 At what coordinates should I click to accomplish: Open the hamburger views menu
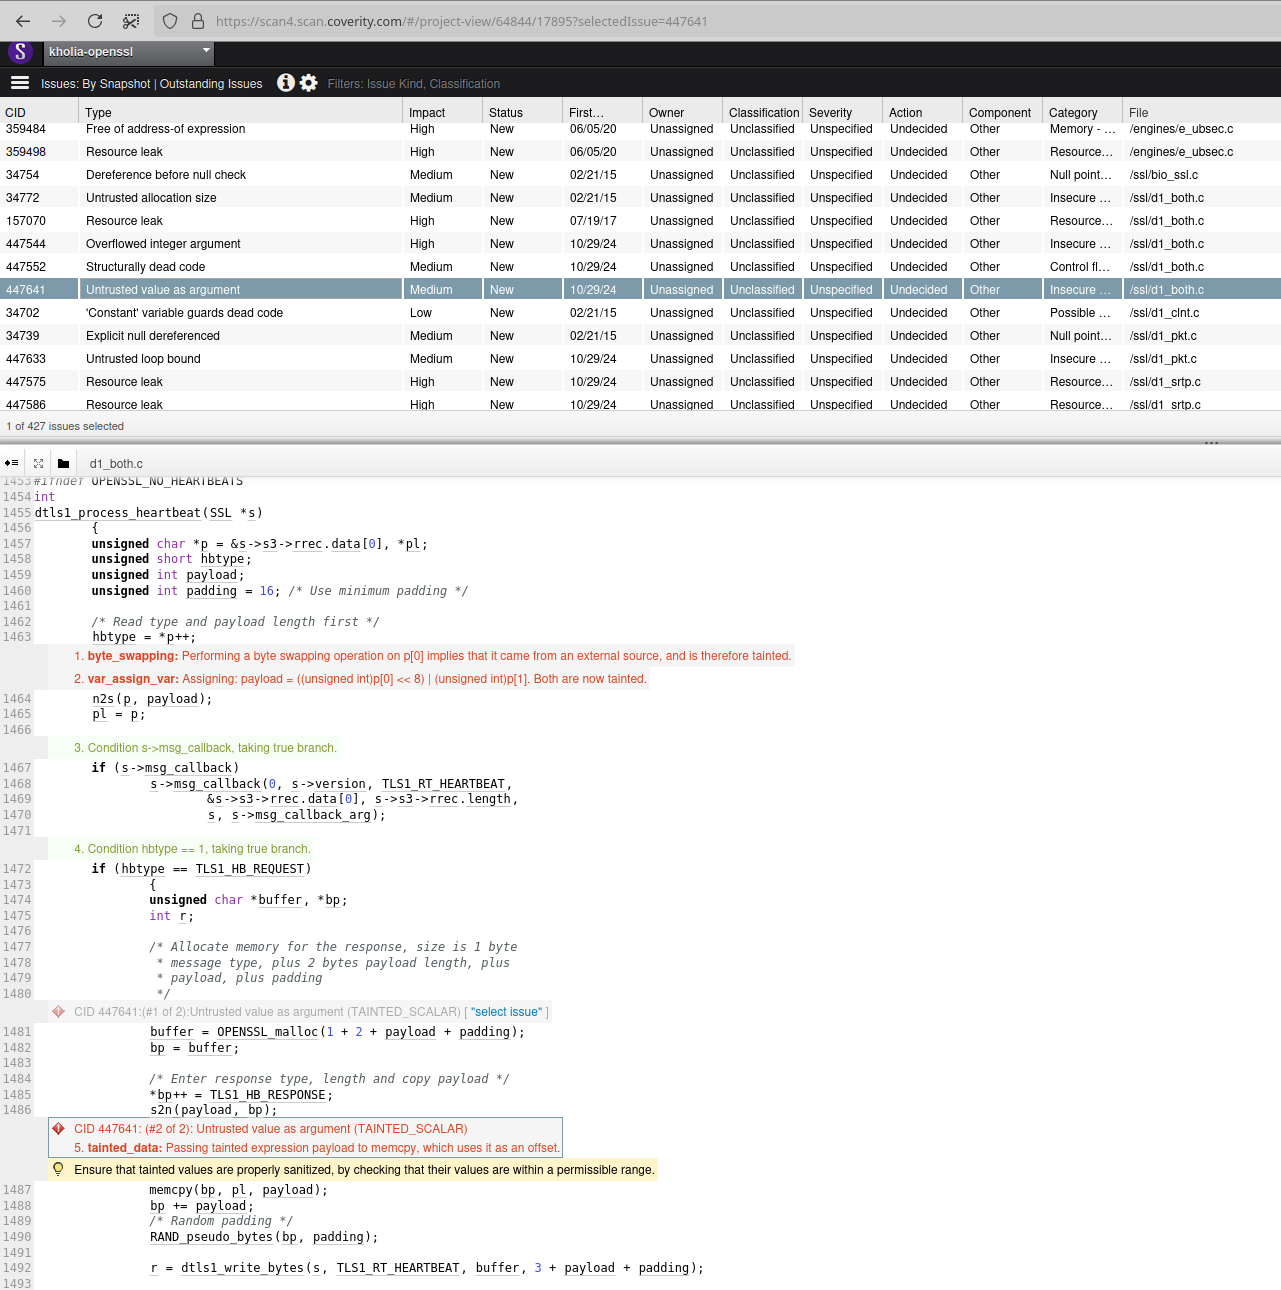point(20,83)
